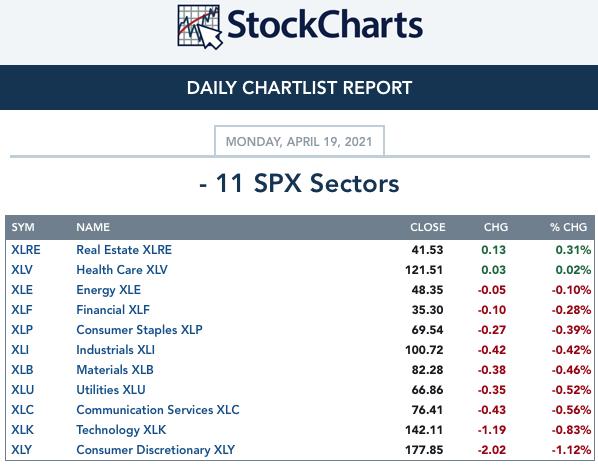Open Consumer Discretionary XLY link
Viewport: 598px width, 465px height.
click(156, 450)
